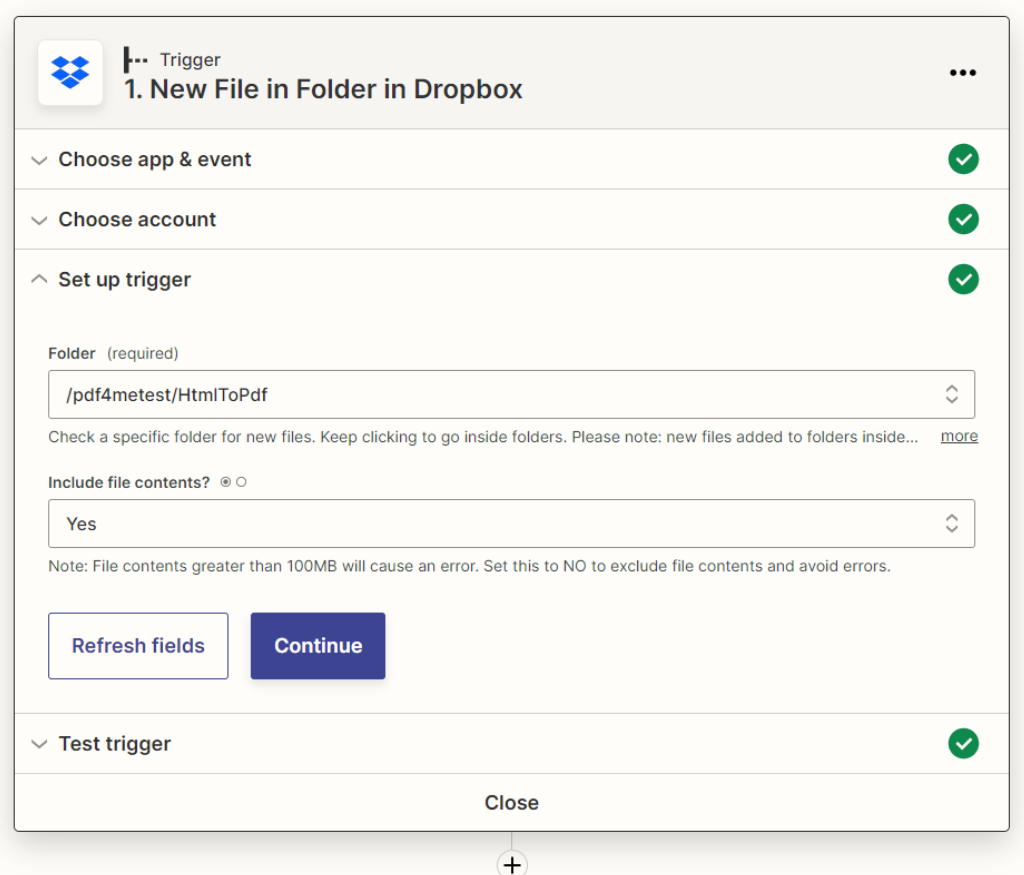
Task: Click the Include file contents? label
Action: (x=129, y=483)
